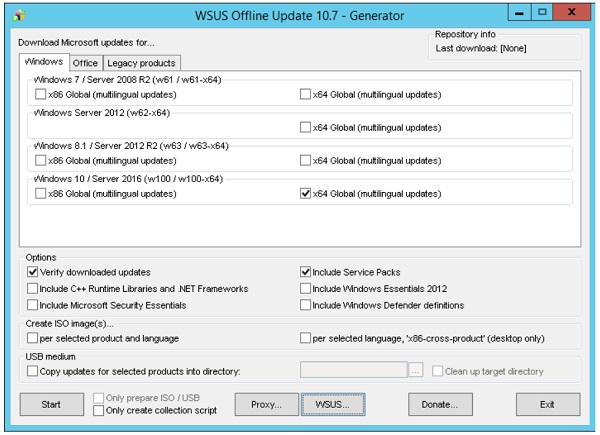
Task: Click 'Windows Server 2012 (w62-x64)' group label
Action: [102, 113]
